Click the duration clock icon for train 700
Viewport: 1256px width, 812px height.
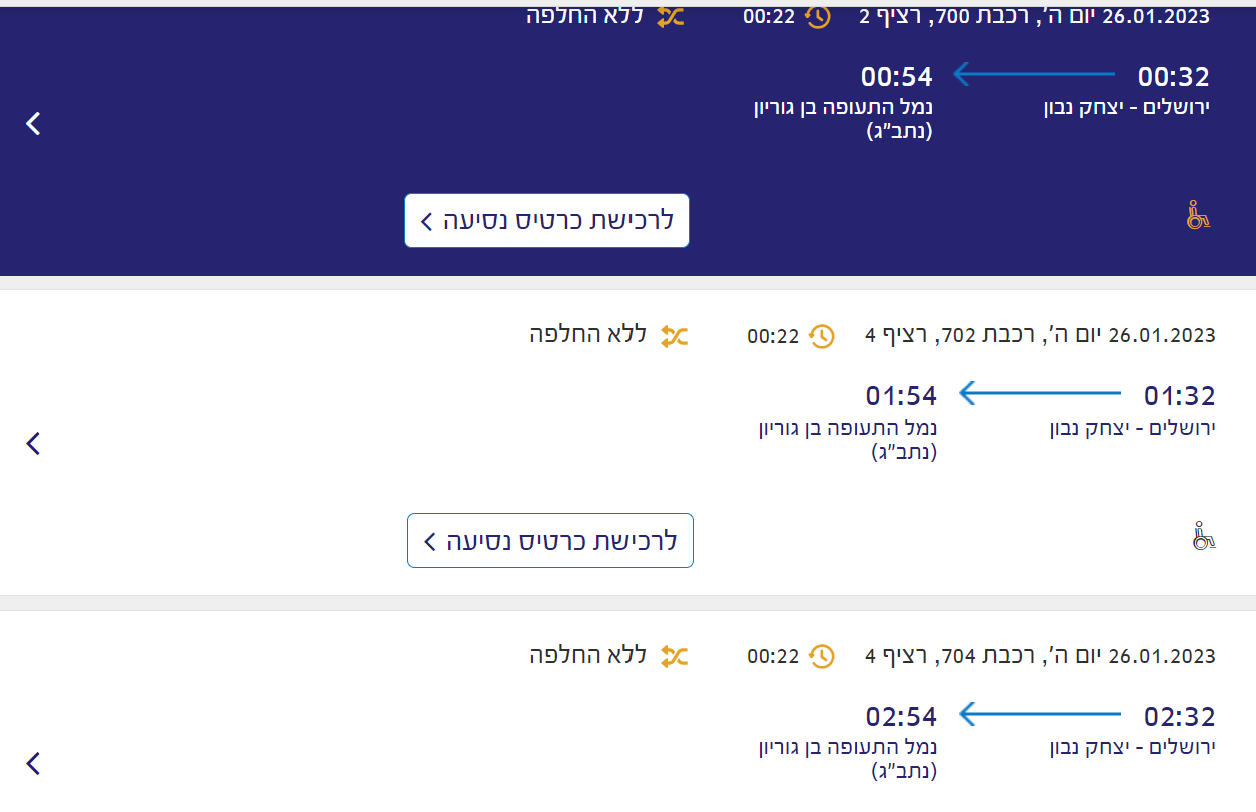818,17
